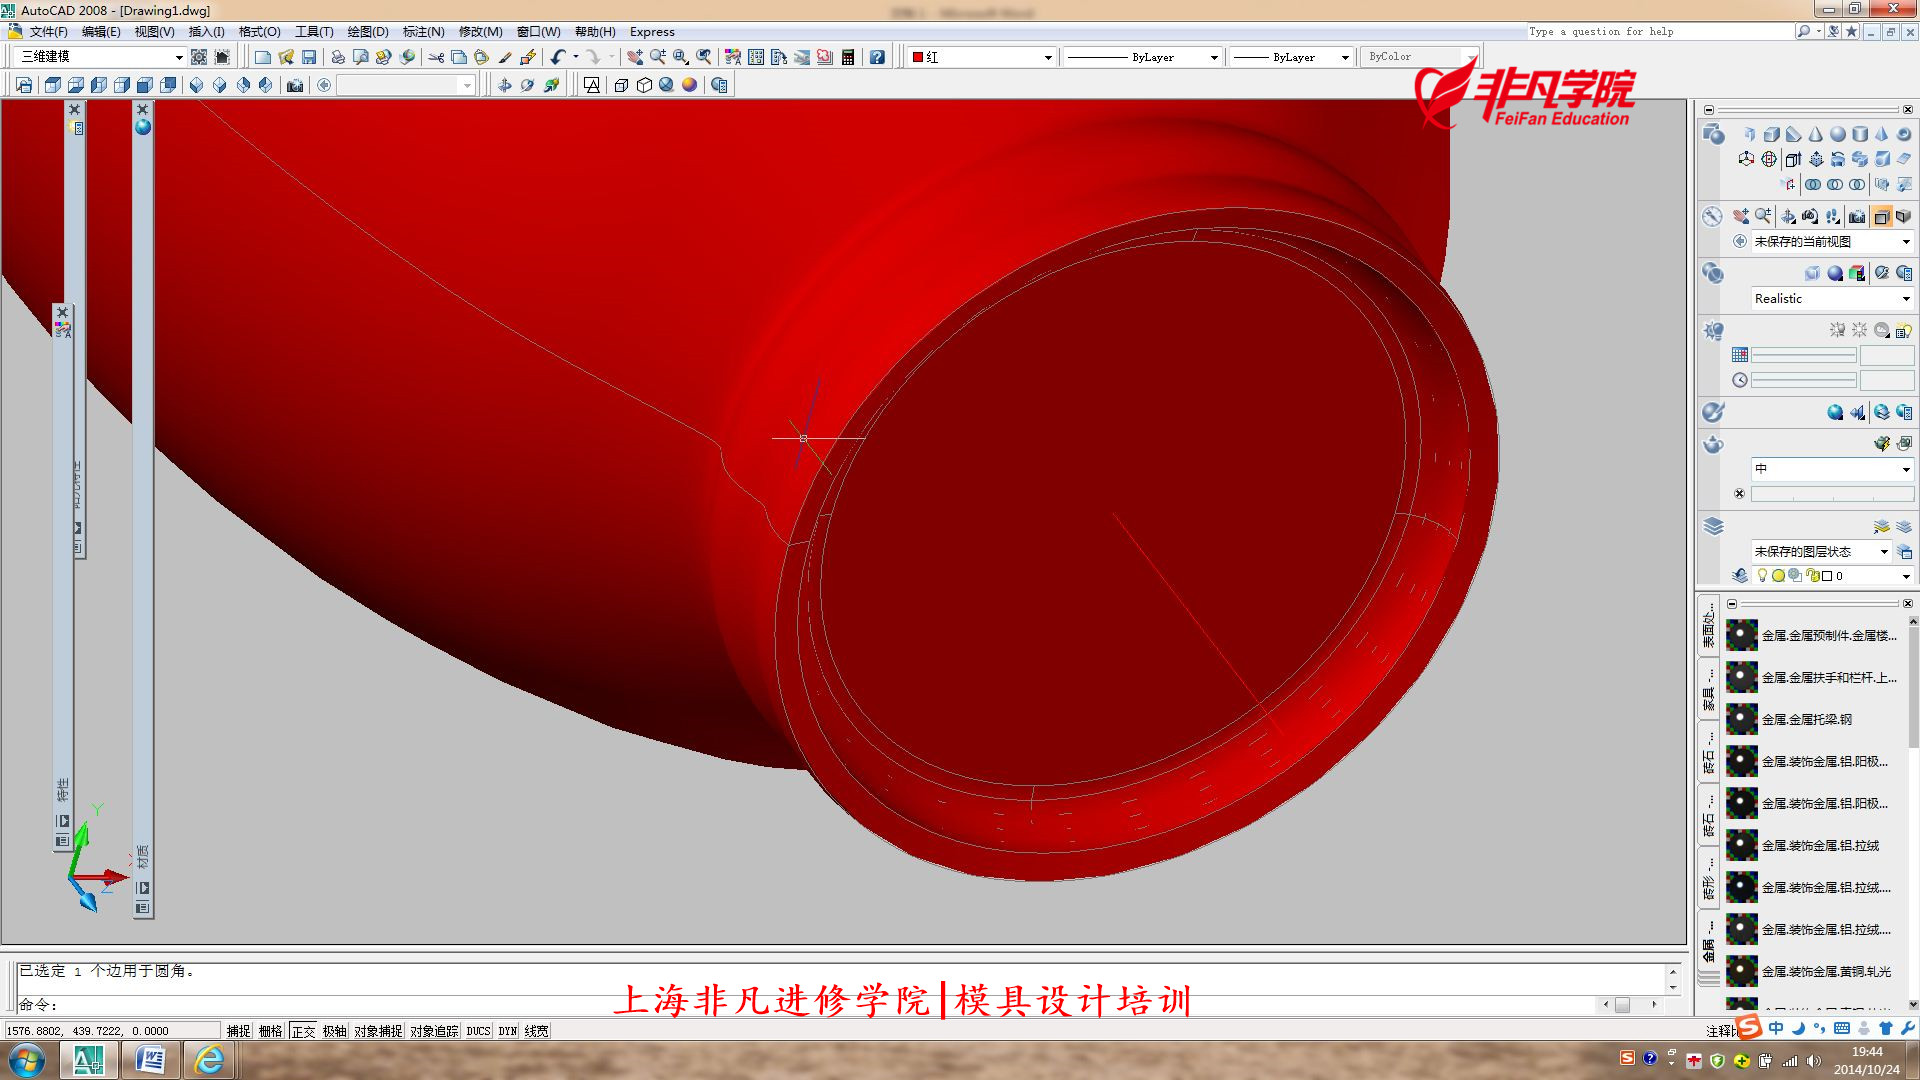Open Internet Explorer from taskbar
Viewport: 1920px width, 1080px height.
pyautogui.click(x=209, y=1060)
